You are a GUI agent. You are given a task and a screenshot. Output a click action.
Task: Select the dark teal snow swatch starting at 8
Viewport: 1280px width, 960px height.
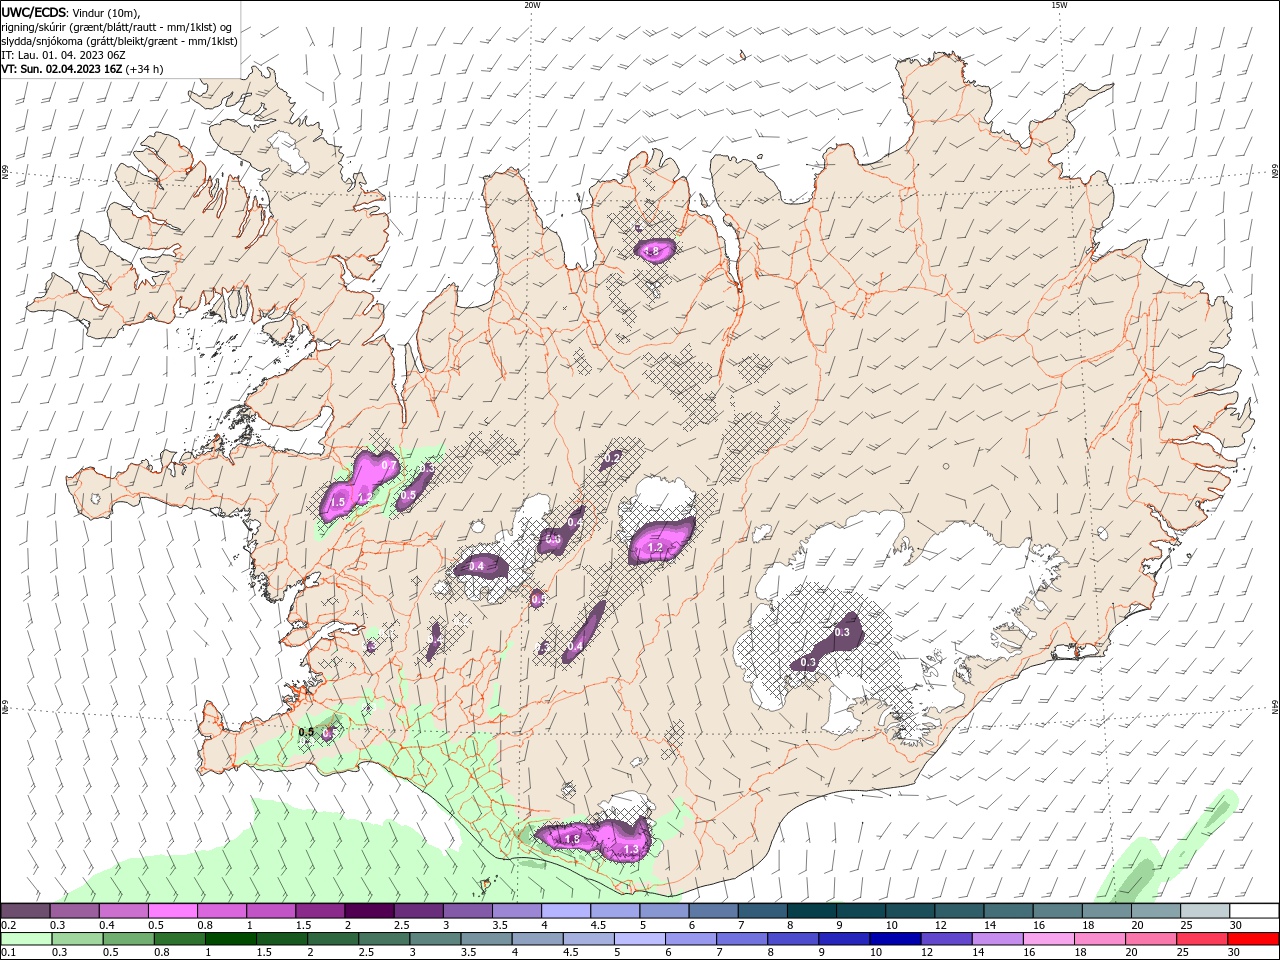[811, 911]
